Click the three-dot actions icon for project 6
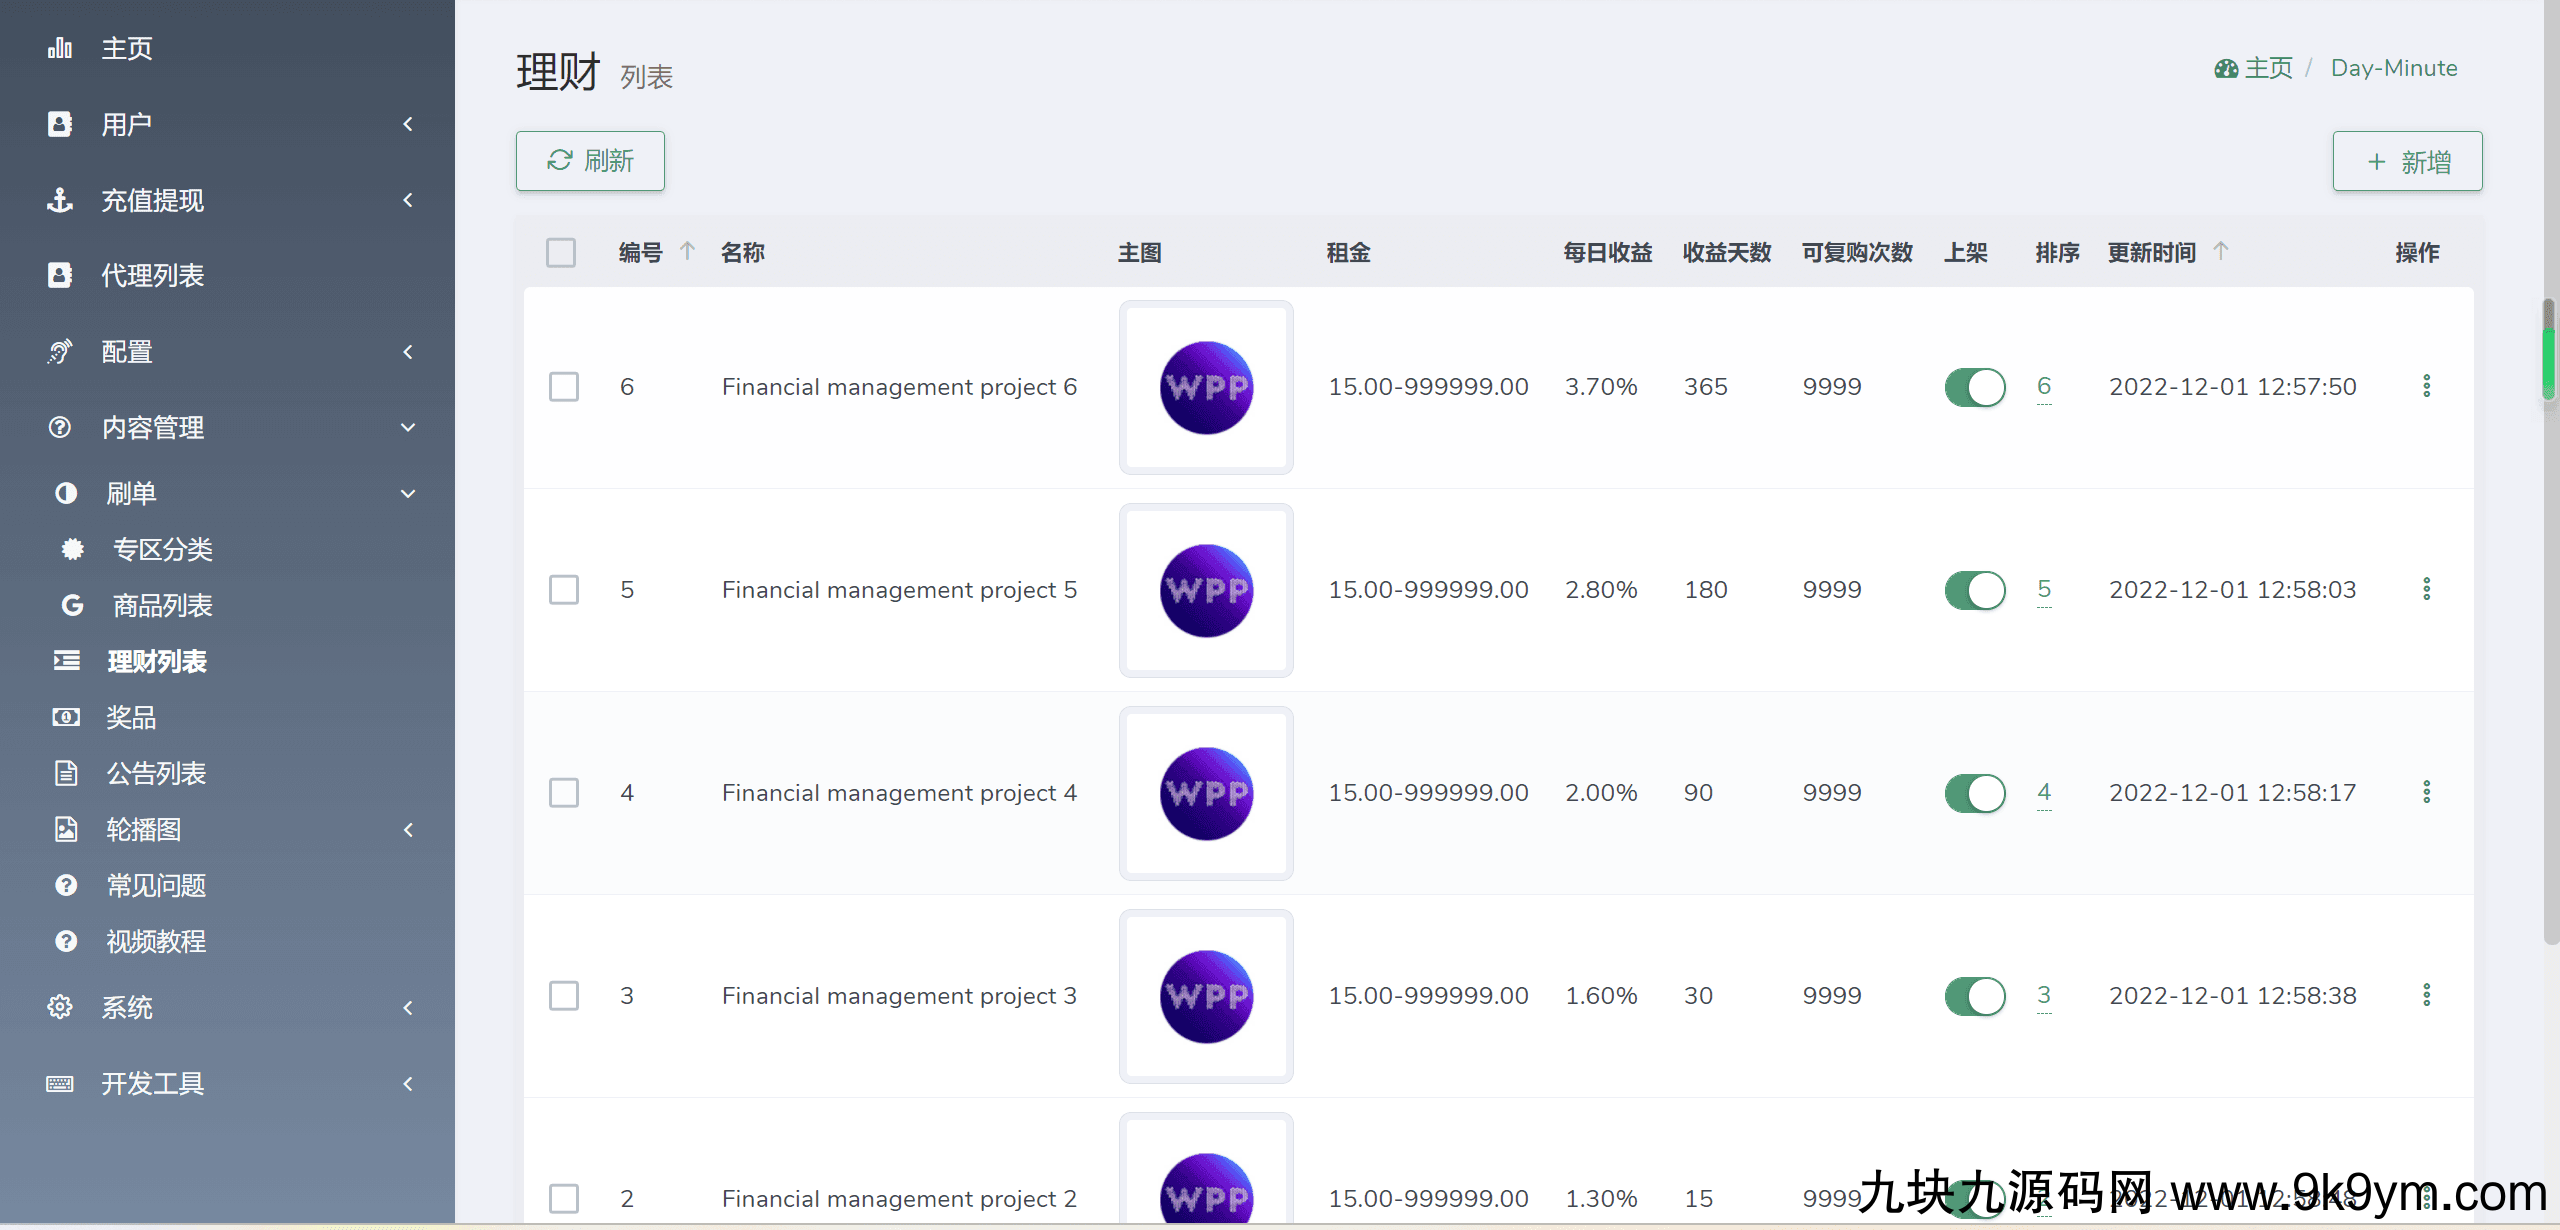The image size is (2560, 1230). (x=2426, y=386)
